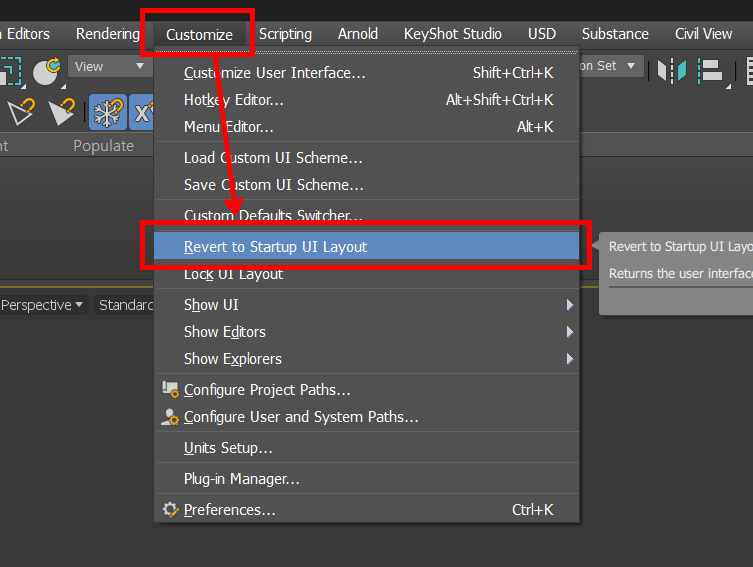Click the Preferences gear icon

click(x=170, y=509)
